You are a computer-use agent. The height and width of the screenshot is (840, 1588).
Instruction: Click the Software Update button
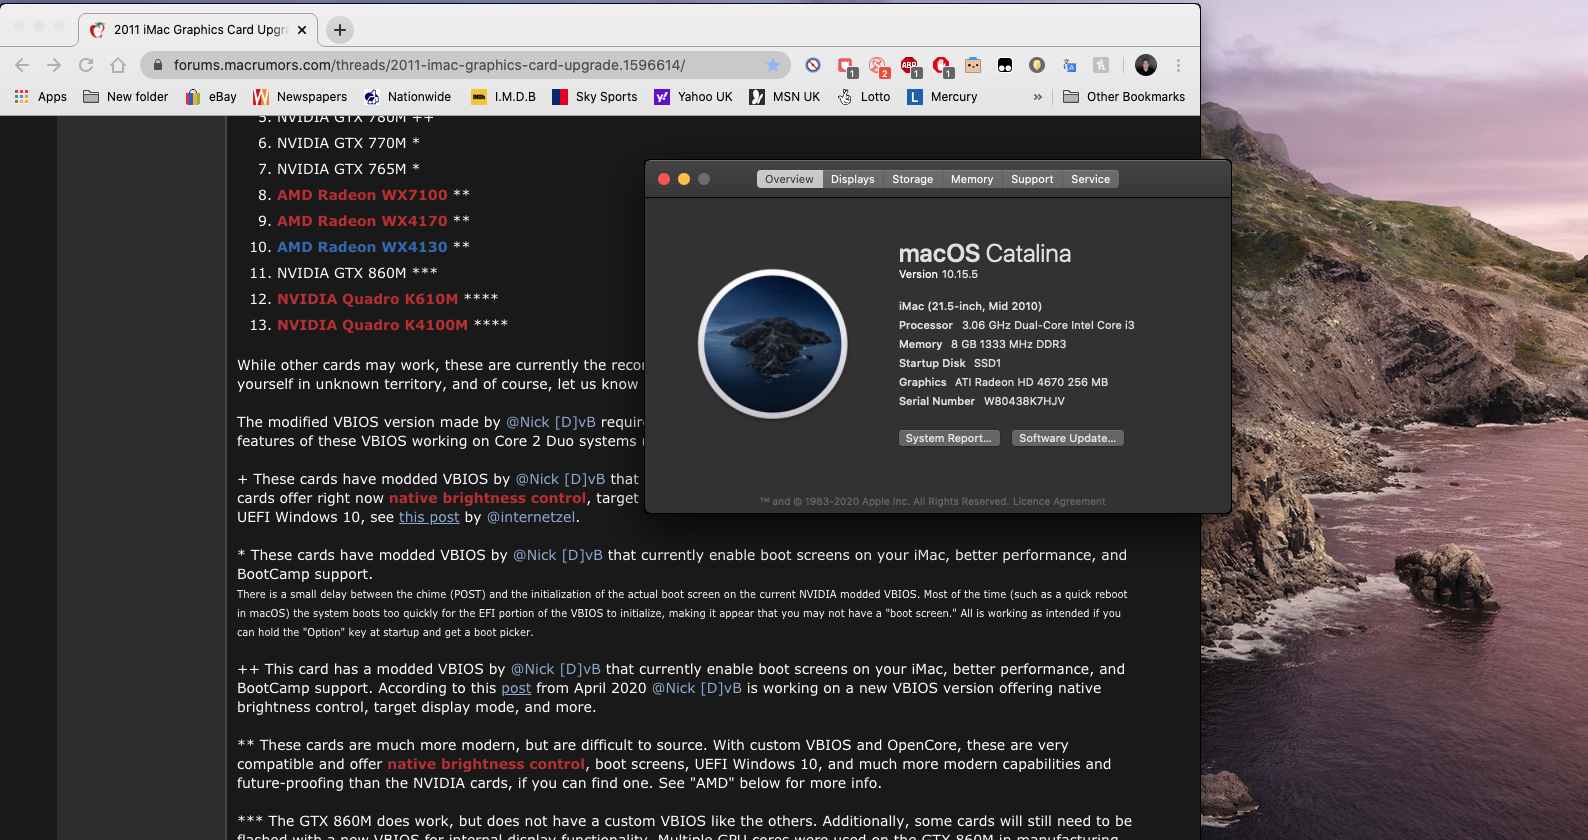(1067, 438)
